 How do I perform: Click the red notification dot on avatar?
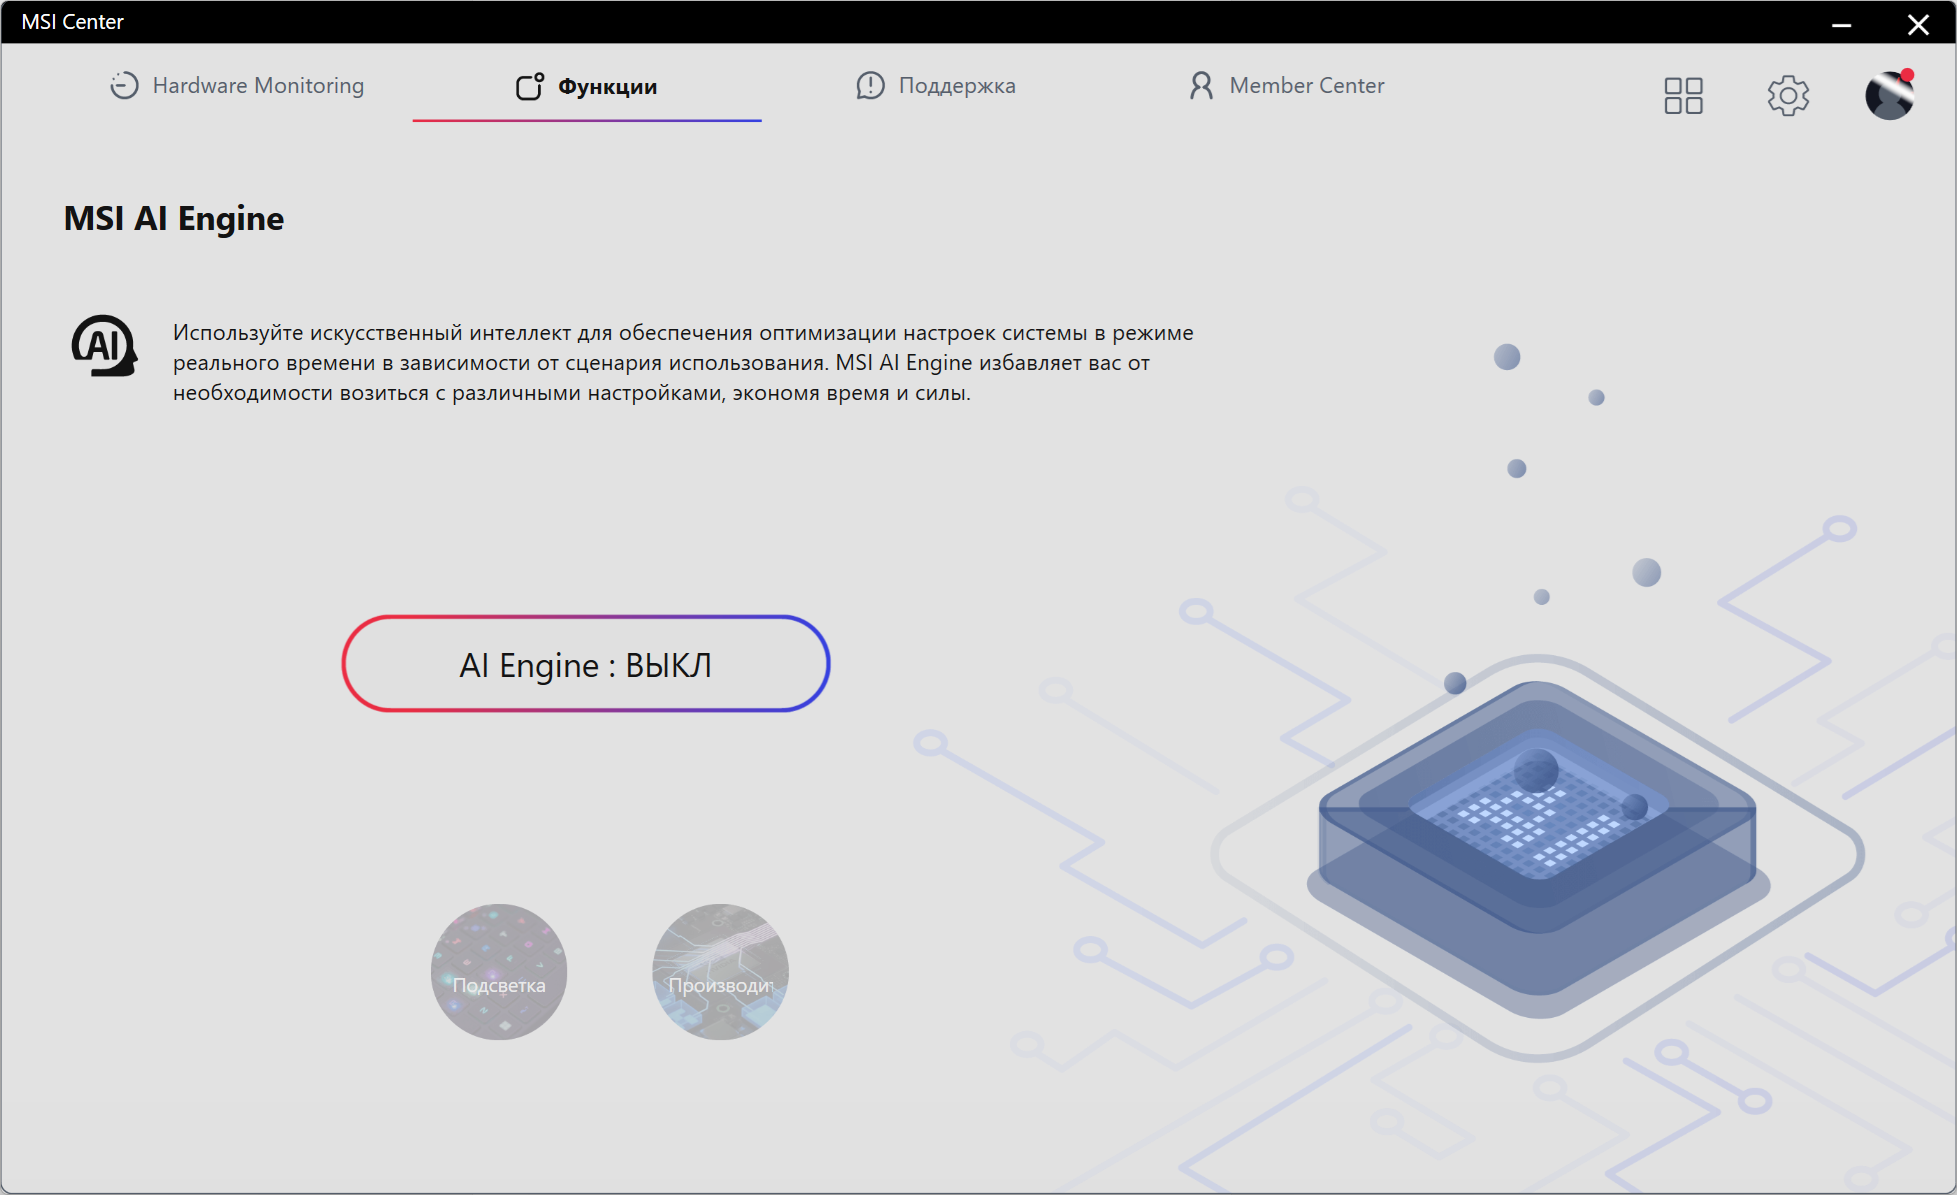click(x=1907, y=75)
